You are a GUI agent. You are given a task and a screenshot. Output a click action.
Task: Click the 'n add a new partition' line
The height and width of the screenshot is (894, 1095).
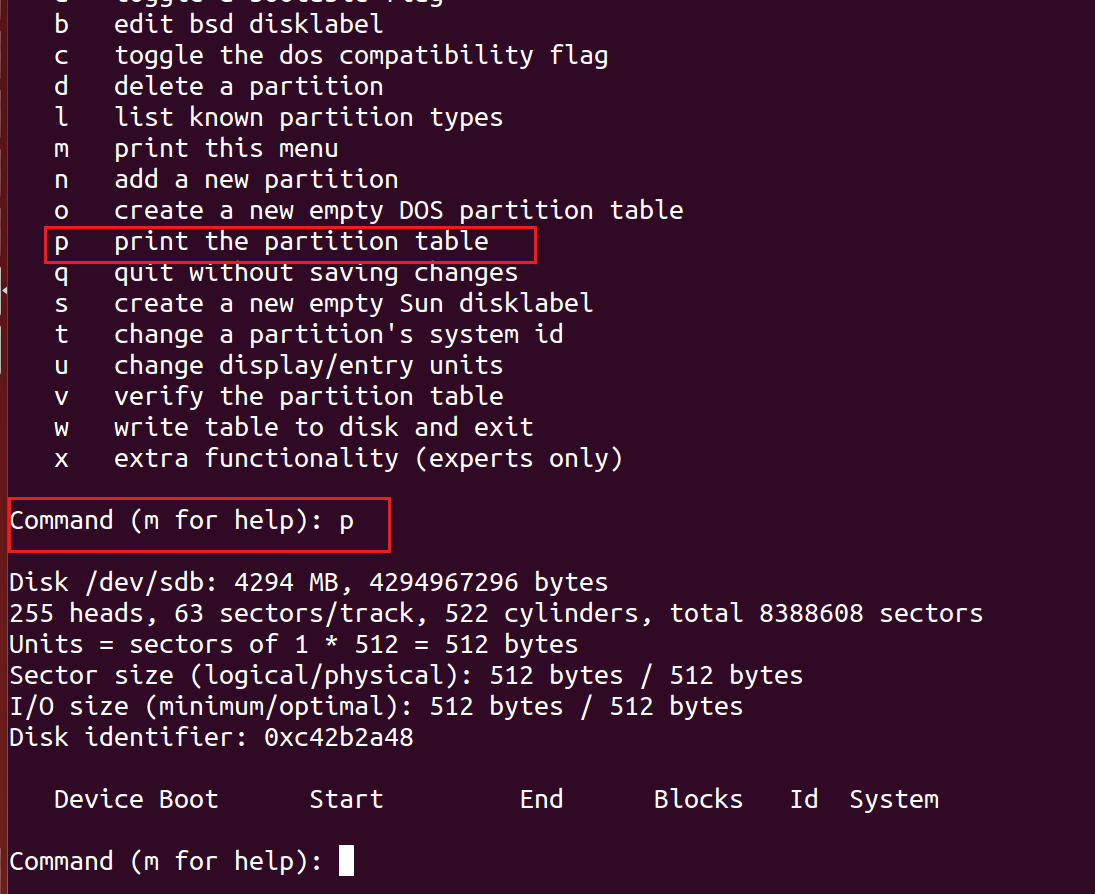pos(226,180)
